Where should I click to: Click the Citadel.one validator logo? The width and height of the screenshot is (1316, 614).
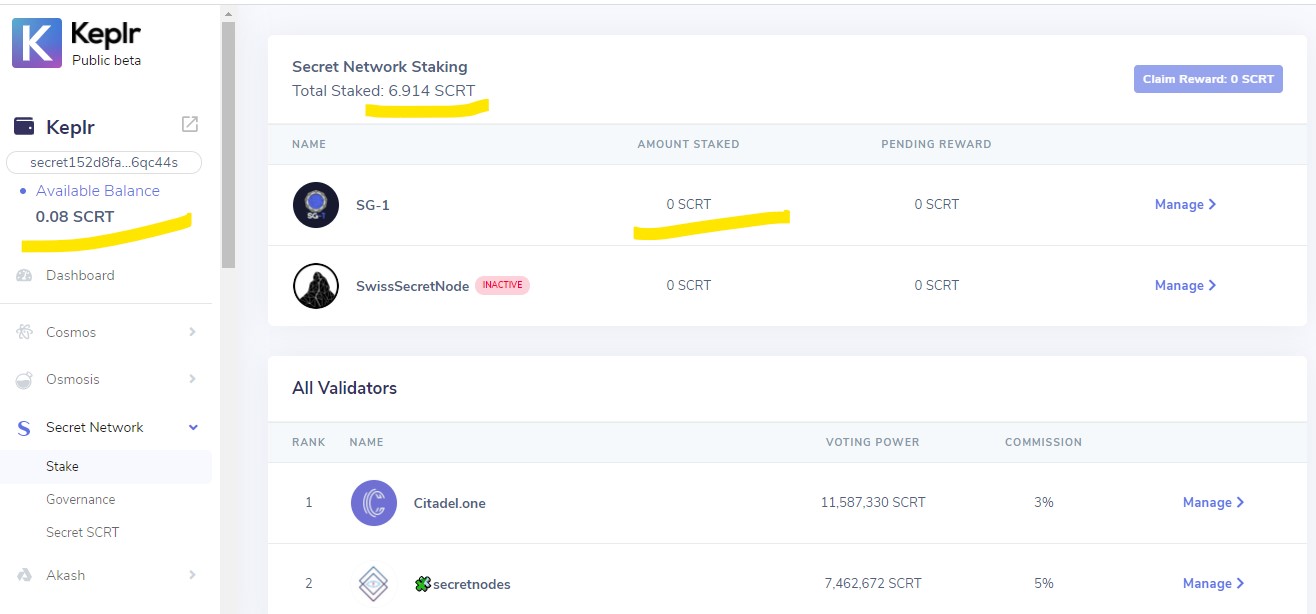[374, 503]
